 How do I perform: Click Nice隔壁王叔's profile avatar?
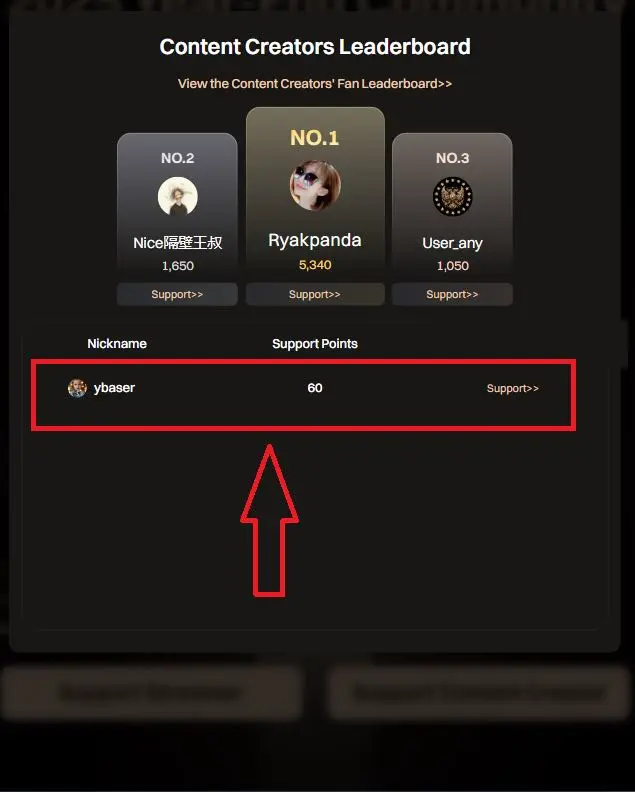point(177,196)
